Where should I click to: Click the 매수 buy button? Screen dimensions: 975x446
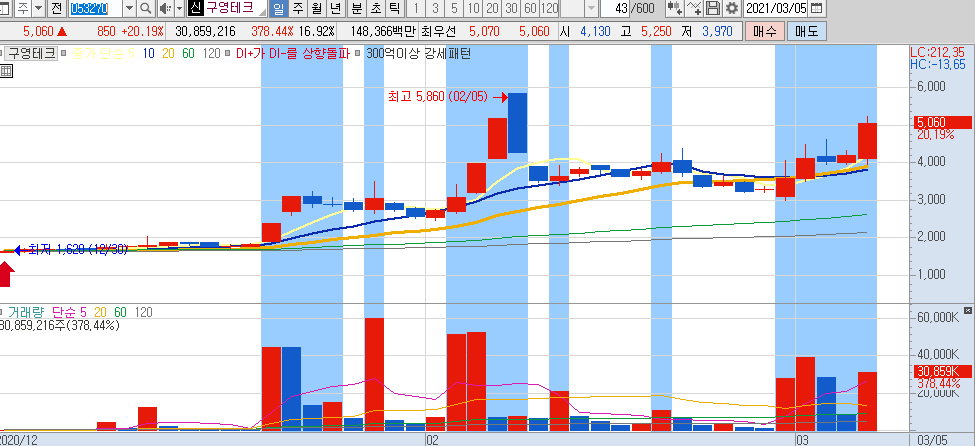(763, 31)
